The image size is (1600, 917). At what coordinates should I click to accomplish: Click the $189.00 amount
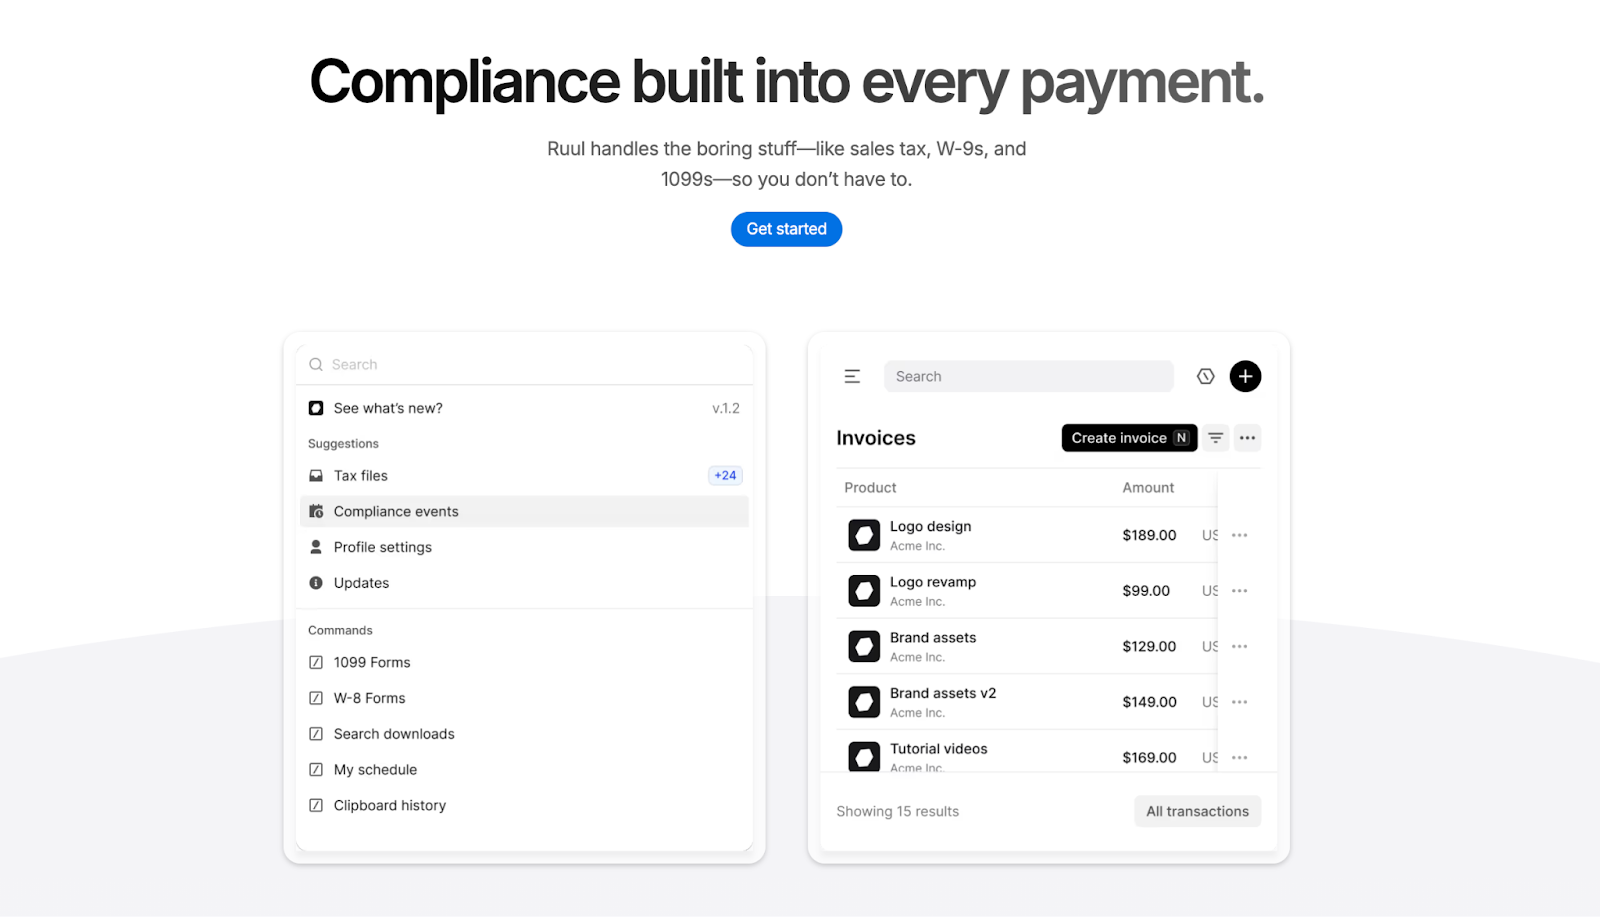pos(1149,535)
